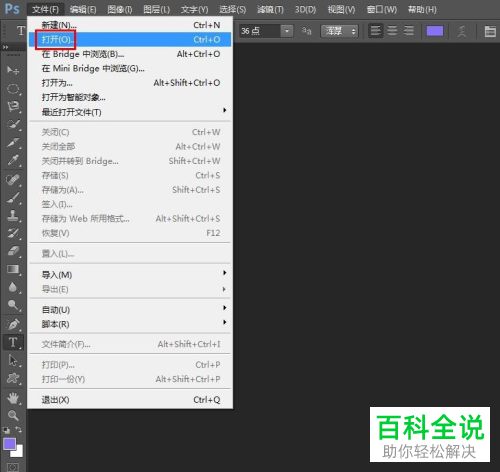Screen dimensions: 500x472
Task: Choose 在 Mini Bridge 中浏览(G)... entry
Action: coord(130,68)
